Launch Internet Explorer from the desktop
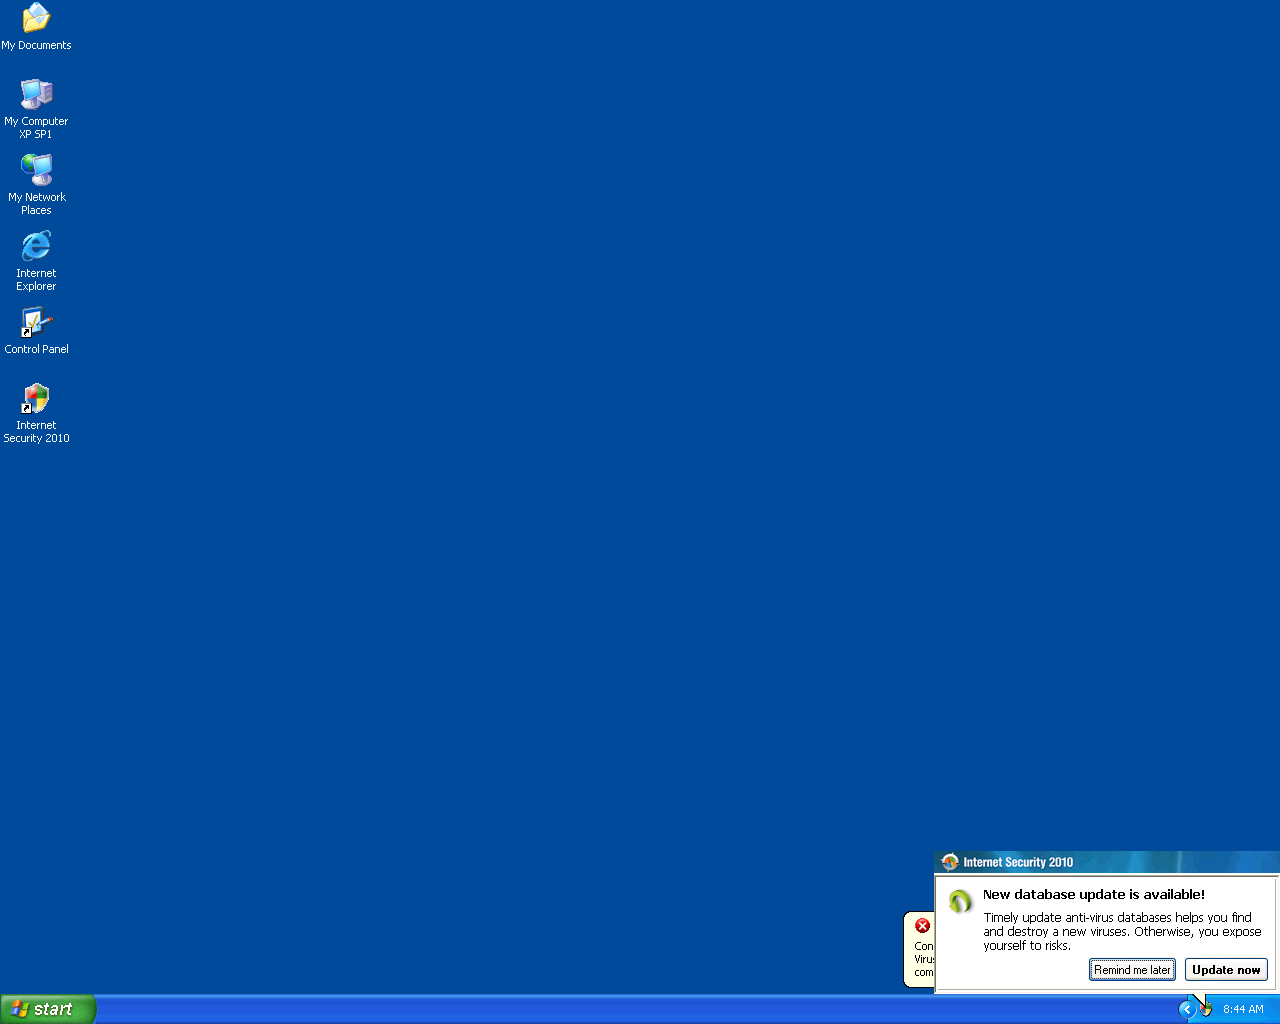Viewport: 1280px width, 1024px height. click(x=36, y=247)
